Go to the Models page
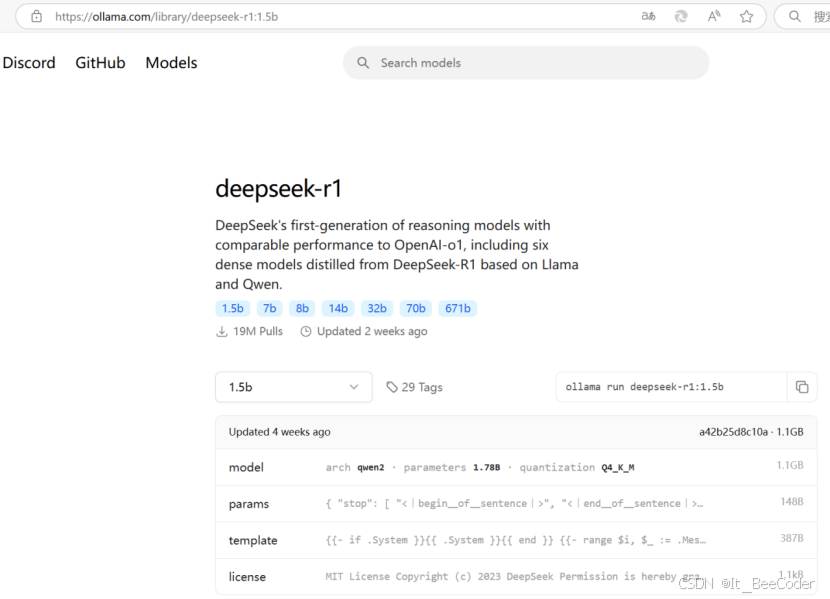The image size is (830, 599). pyautogui.click(x=171, y=62)
